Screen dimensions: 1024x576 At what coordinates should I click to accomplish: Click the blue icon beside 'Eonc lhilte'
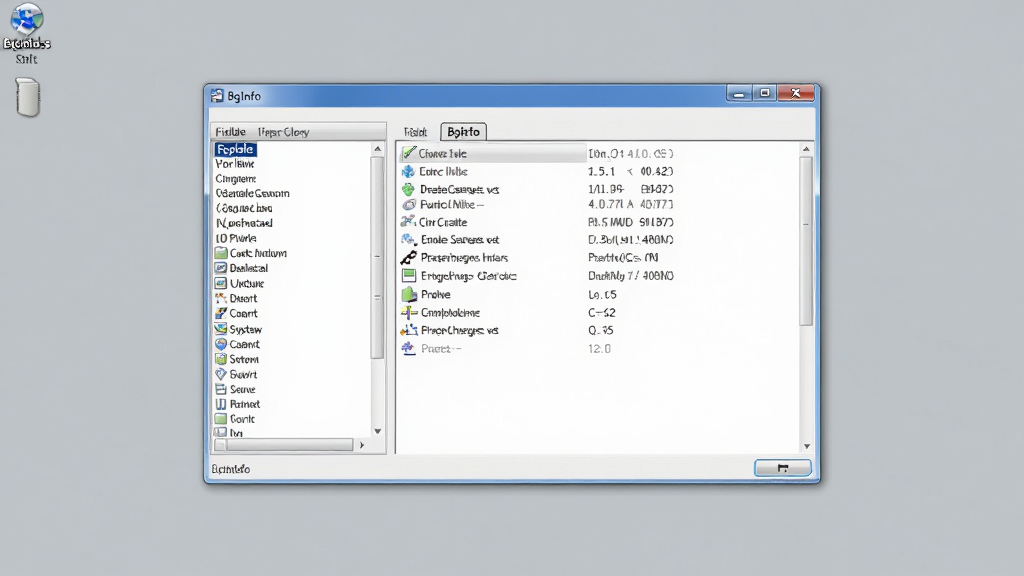[x=408, y=171]
